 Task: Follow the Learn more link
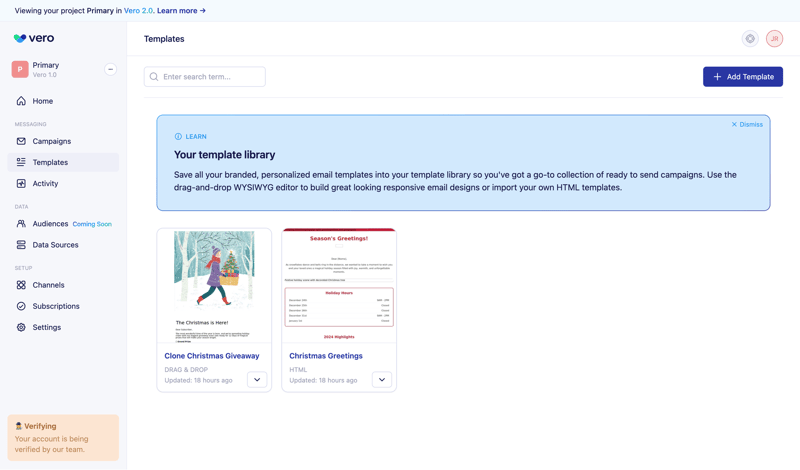[x=181, y=11]
